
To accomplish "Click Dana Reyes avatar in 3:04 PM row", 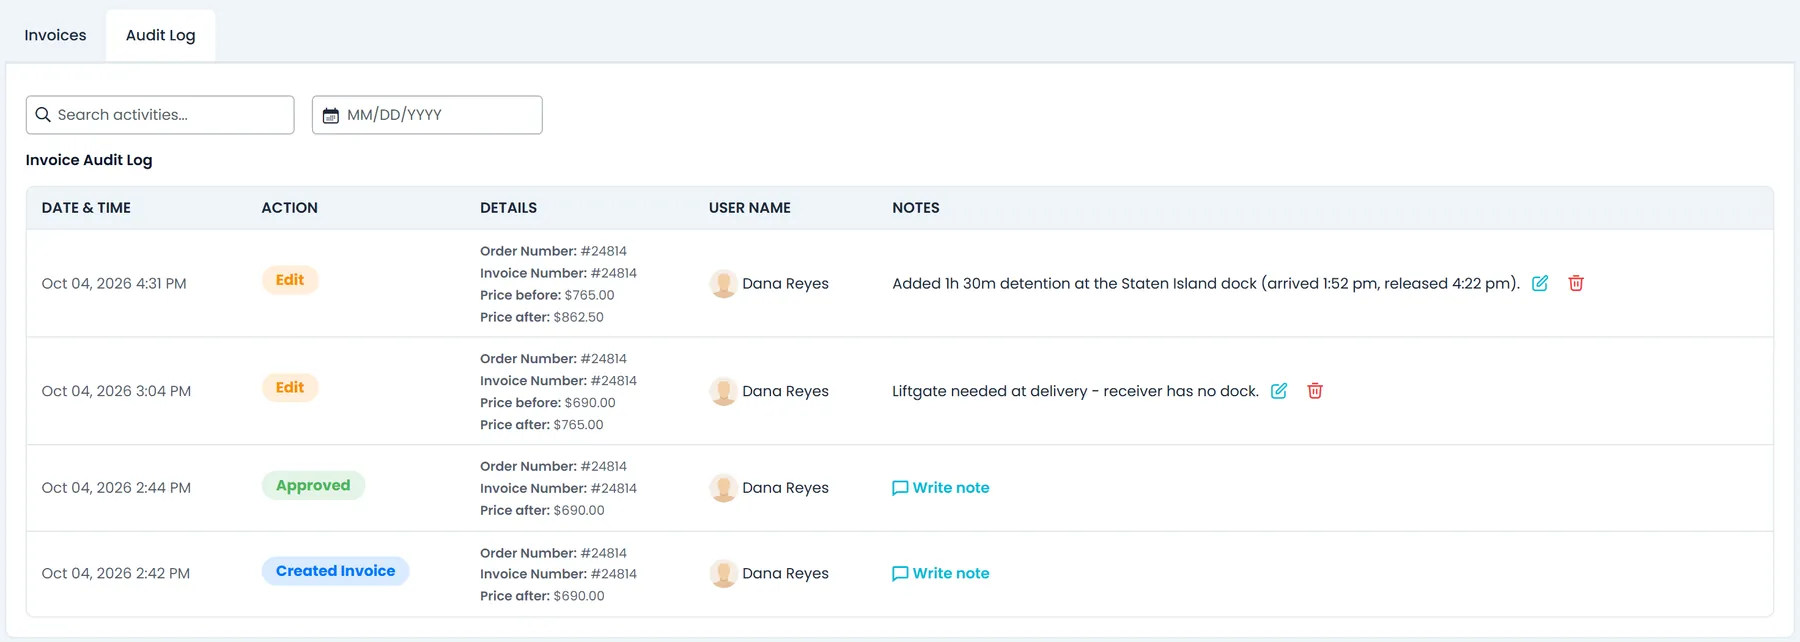I will pyautogui.click(x=723, y=391).
